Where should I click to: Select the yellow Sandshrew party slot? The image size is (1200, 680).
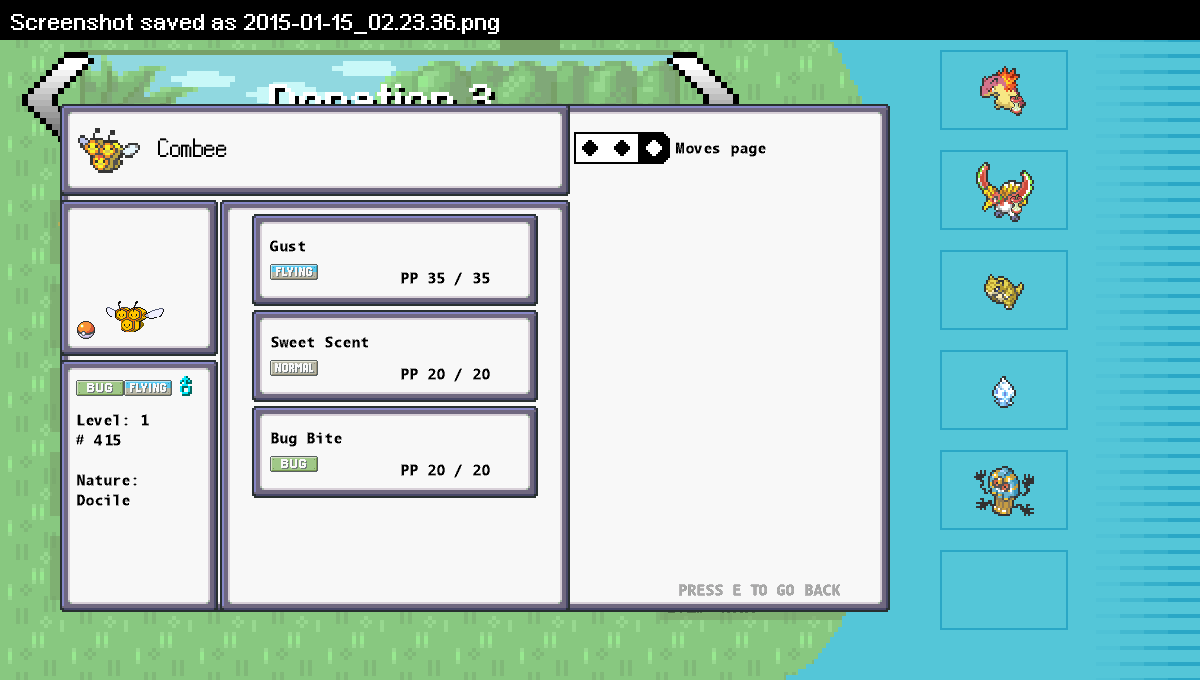pyautogui.click(x=1003, y=290)
